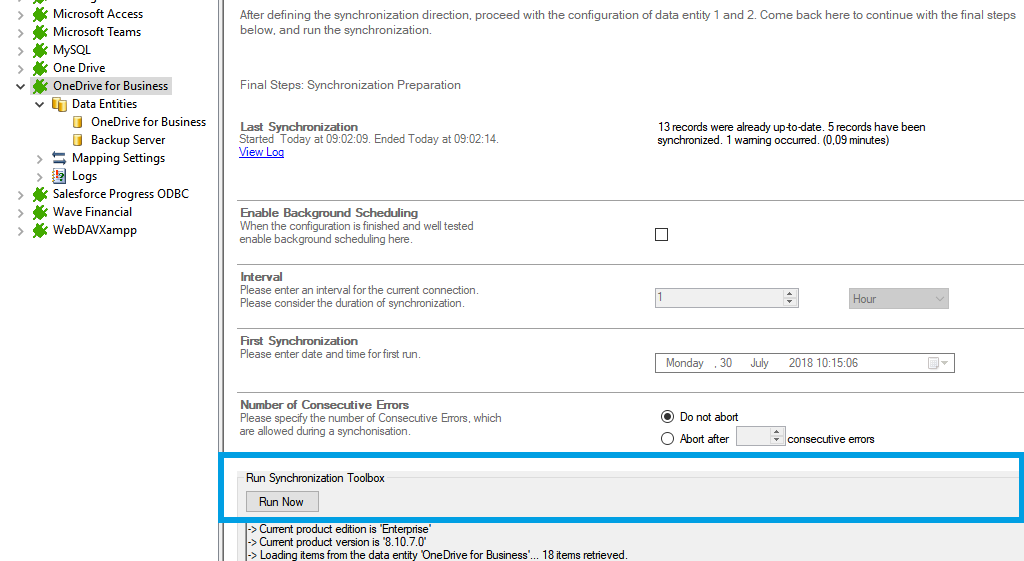
Task: Click the Interval number input field
Action: coord(718,298)
